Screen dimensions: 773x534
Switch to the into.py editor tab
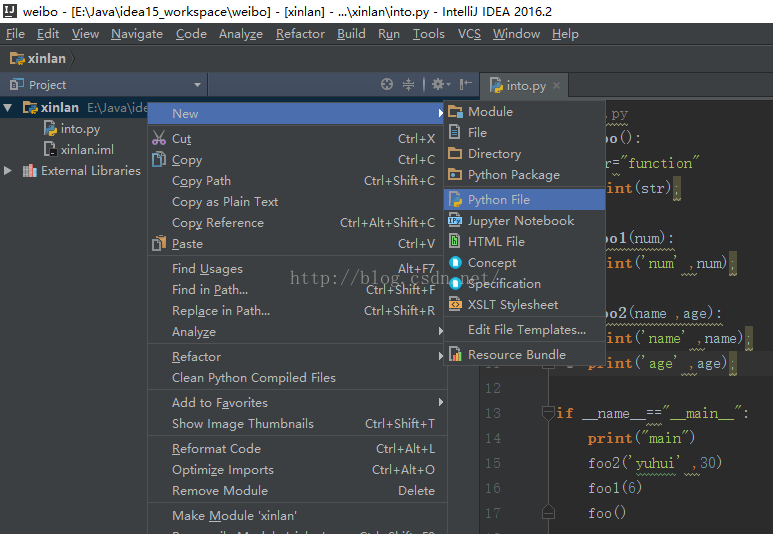pyautogui.click(x=526, y=86)
